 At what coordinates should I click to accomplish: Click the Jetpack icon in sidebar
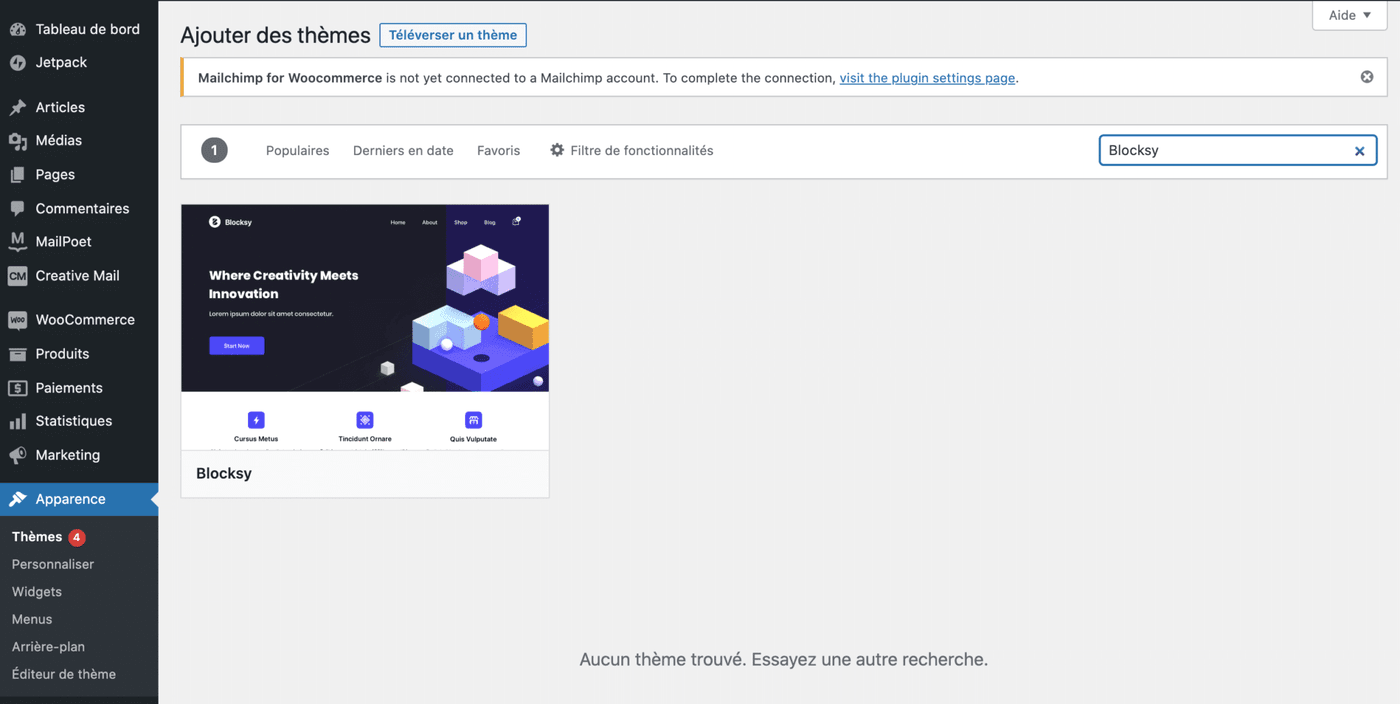pos(17,62)
